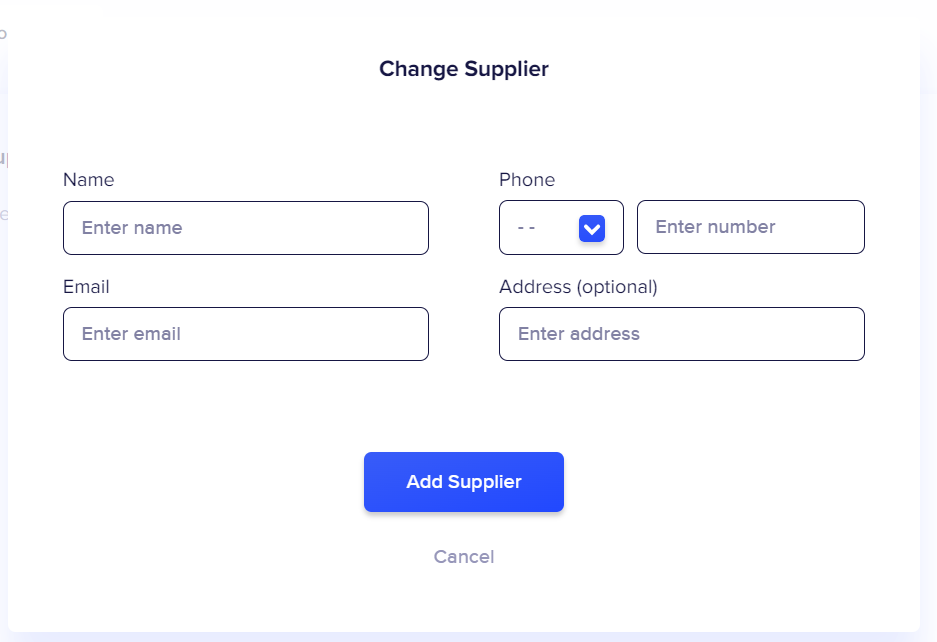The image size is (937, 642).
Task: Click the "Enter name" placeholder text
Action: coord(132,228)
